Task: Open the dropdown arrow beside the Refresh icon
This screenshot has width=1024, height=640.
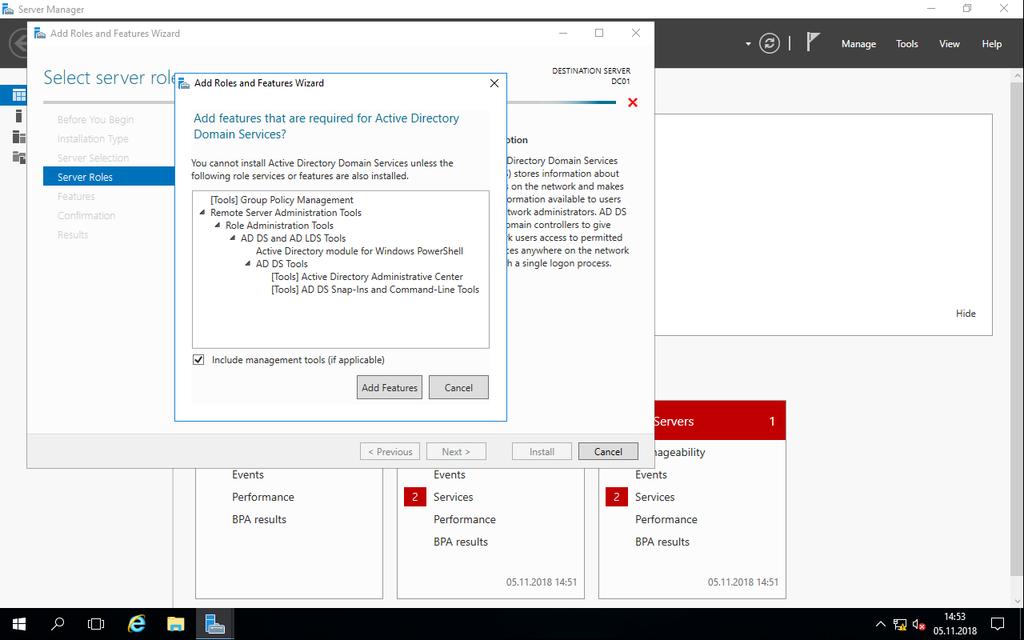Action: coord(748,44)
